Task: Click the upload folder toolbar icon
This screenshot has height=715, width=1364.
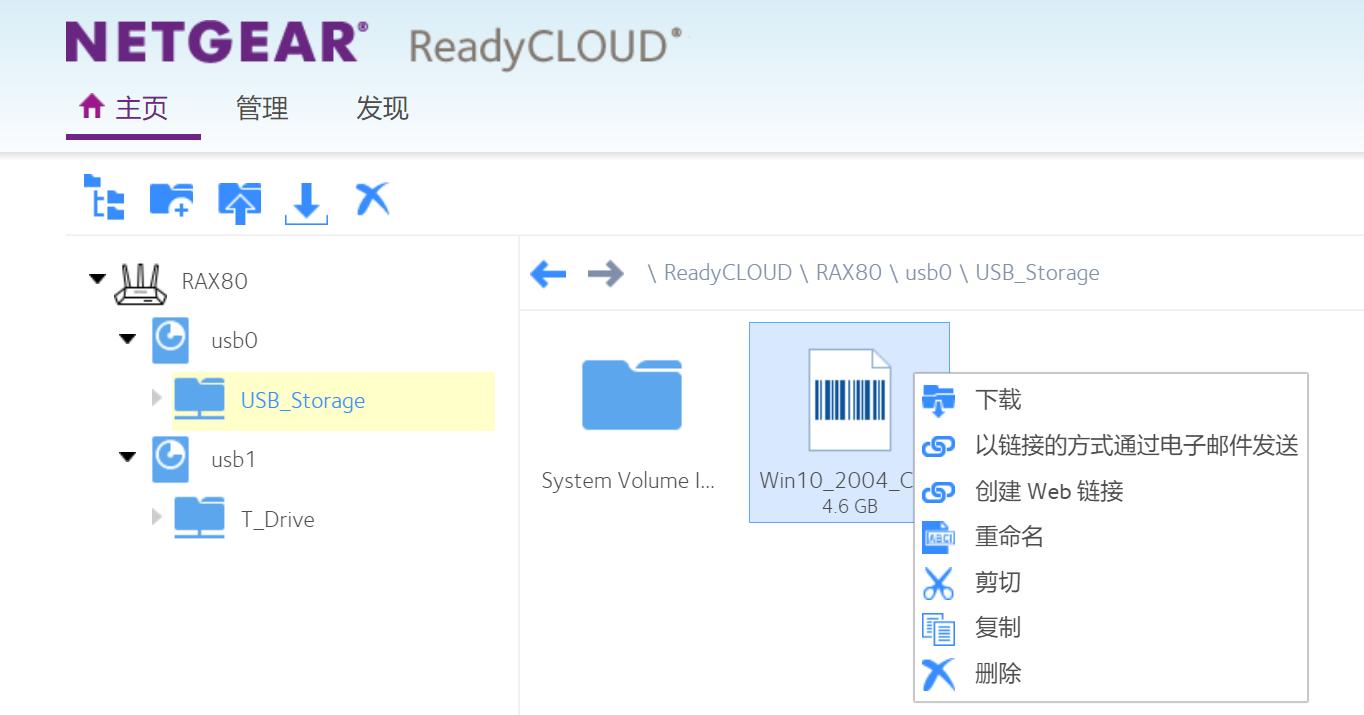Action: 239,201
